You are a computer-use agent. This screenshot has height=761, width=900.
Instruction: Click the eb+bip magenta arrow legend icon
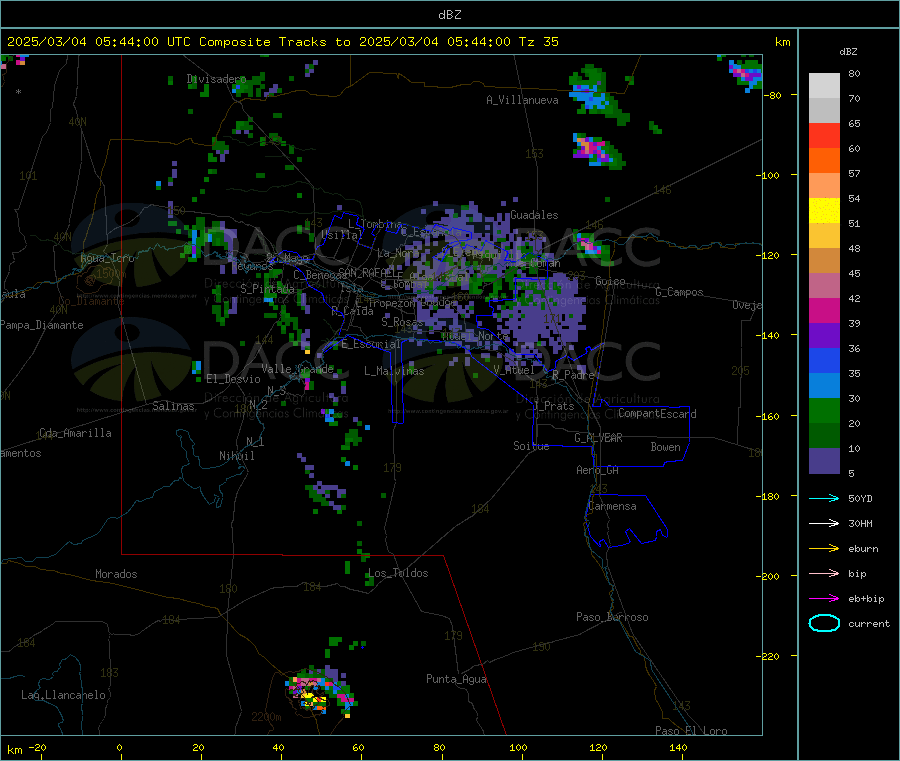(x=824, y=598)
